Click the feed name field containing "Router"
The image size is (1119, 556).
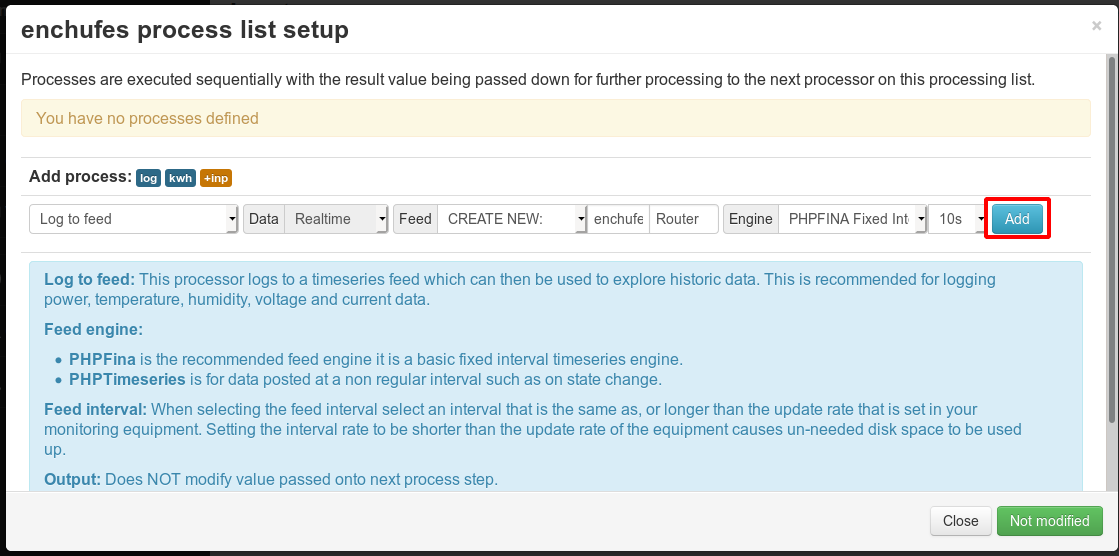683,219
